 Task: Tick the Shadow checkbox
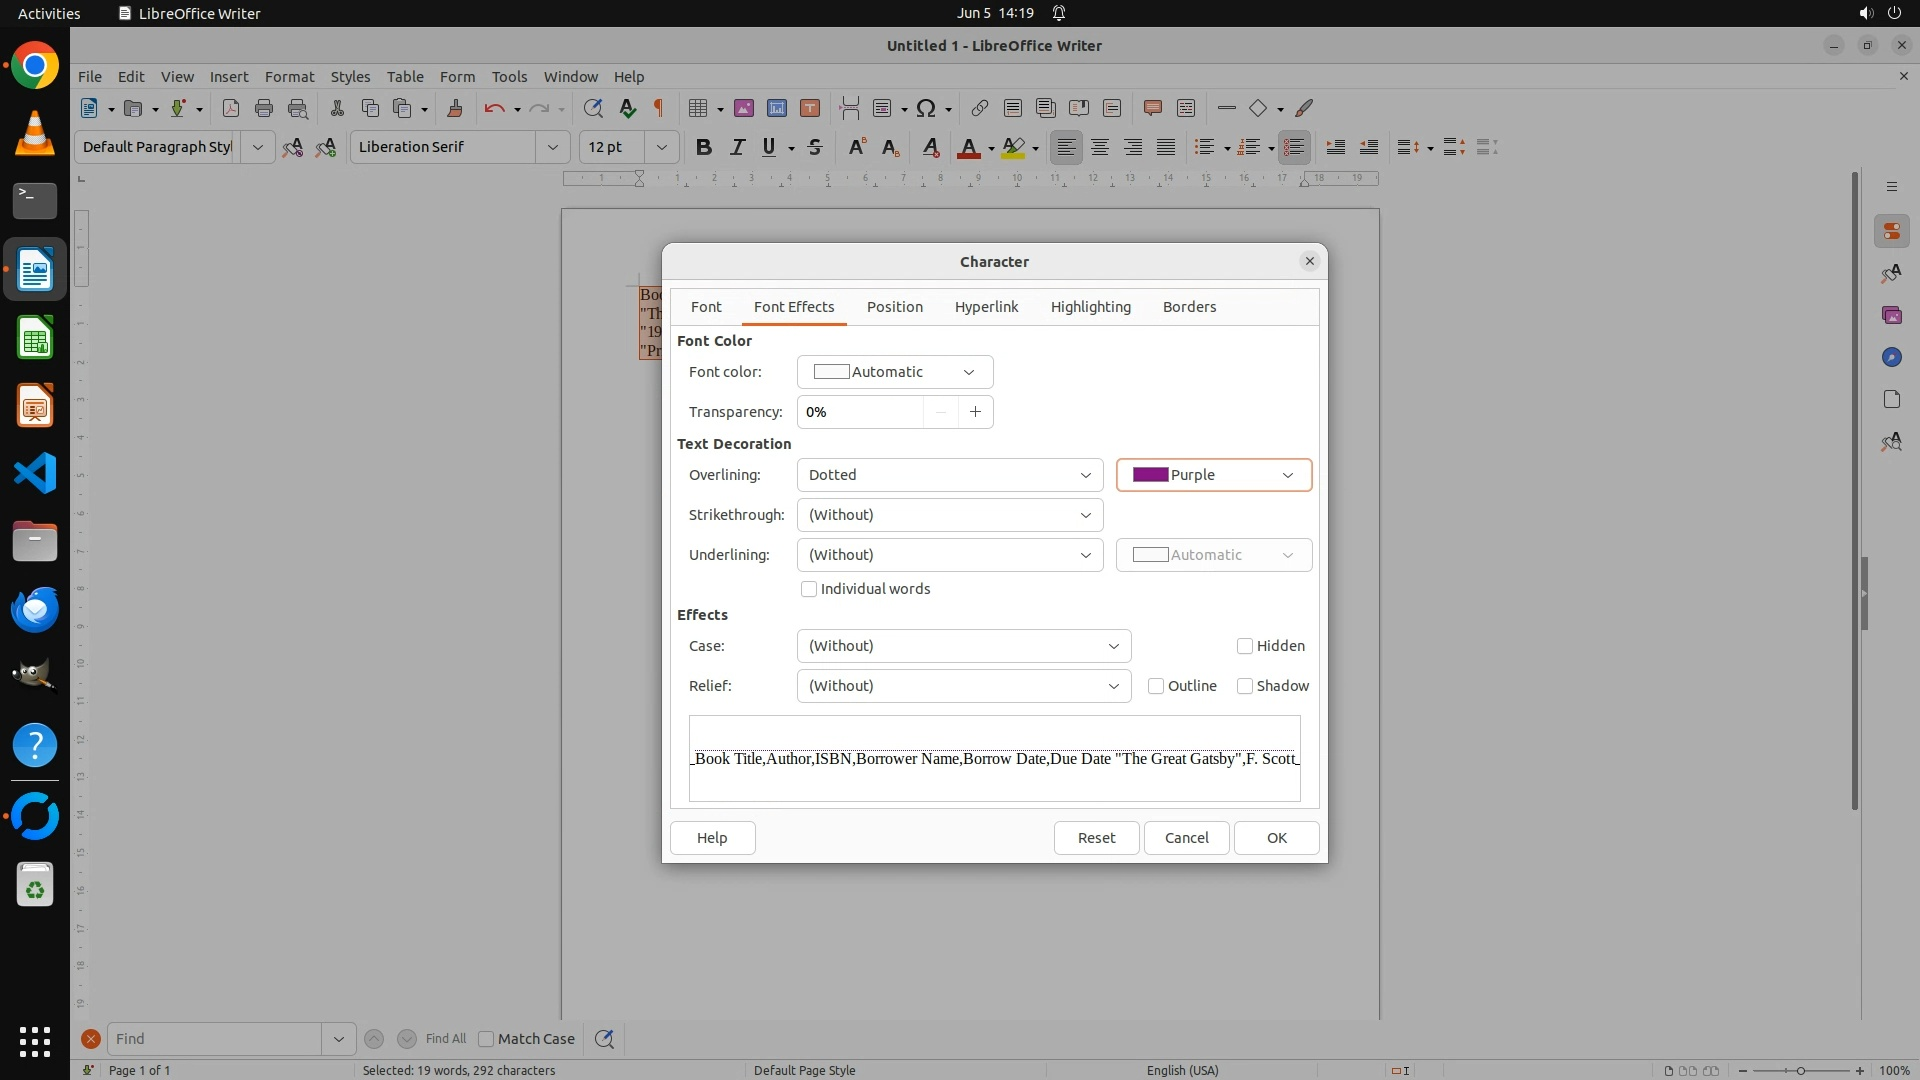(x=1245, y=686)
